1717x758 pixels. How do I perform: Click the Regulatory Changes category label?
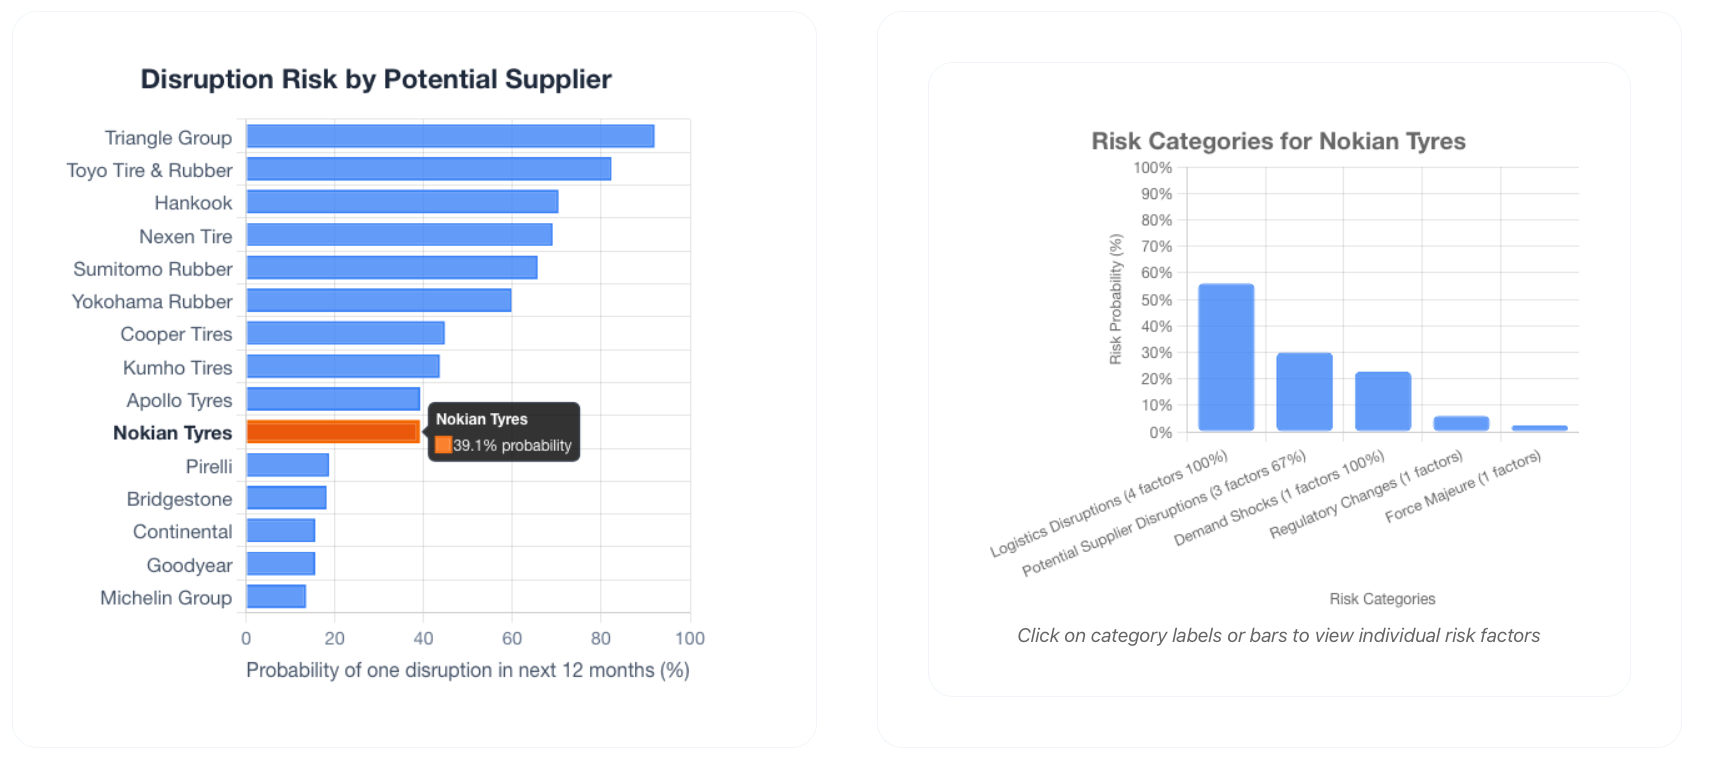(1366, 494)
